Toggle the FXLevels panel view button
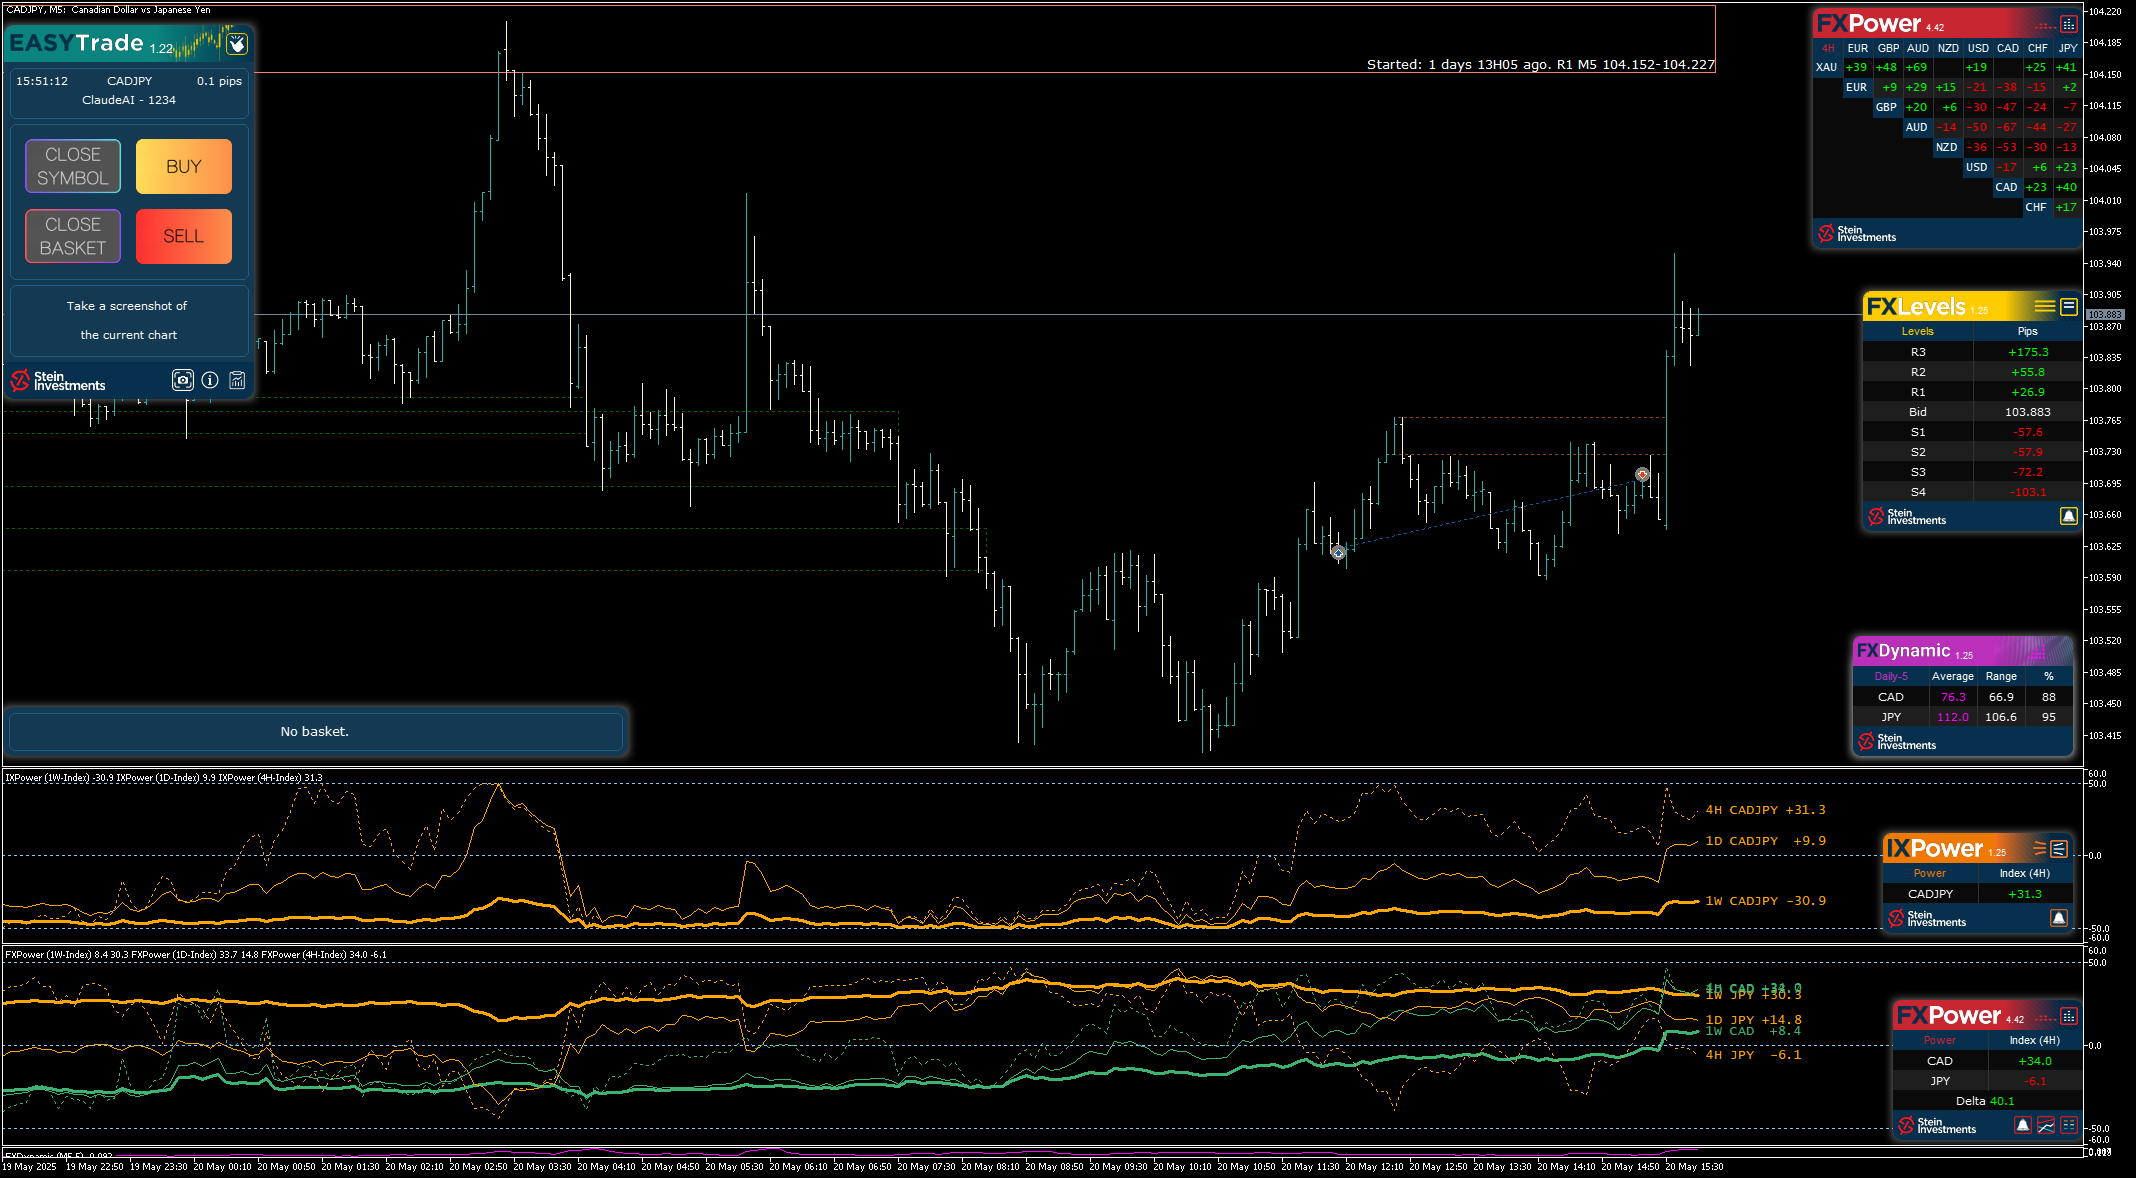Image resolution: width=2136 pixels, height=1178 pixels. pyautogui.click(x=2069, y=307)
